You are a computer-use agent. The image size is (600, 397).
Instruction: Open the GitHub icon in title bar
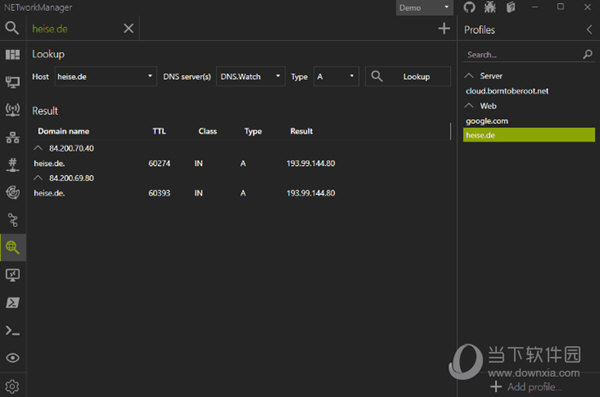[470, 7]
